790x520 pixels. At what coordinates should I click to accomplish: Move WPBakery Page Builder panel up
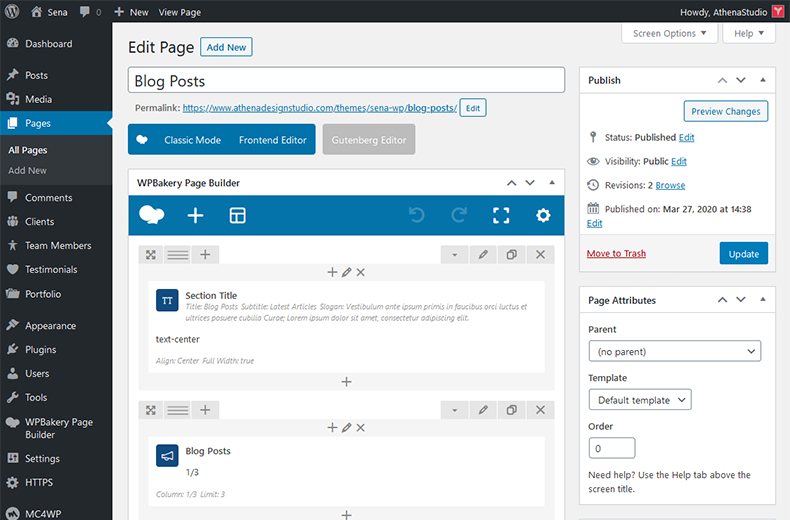[x=511, y=183]
